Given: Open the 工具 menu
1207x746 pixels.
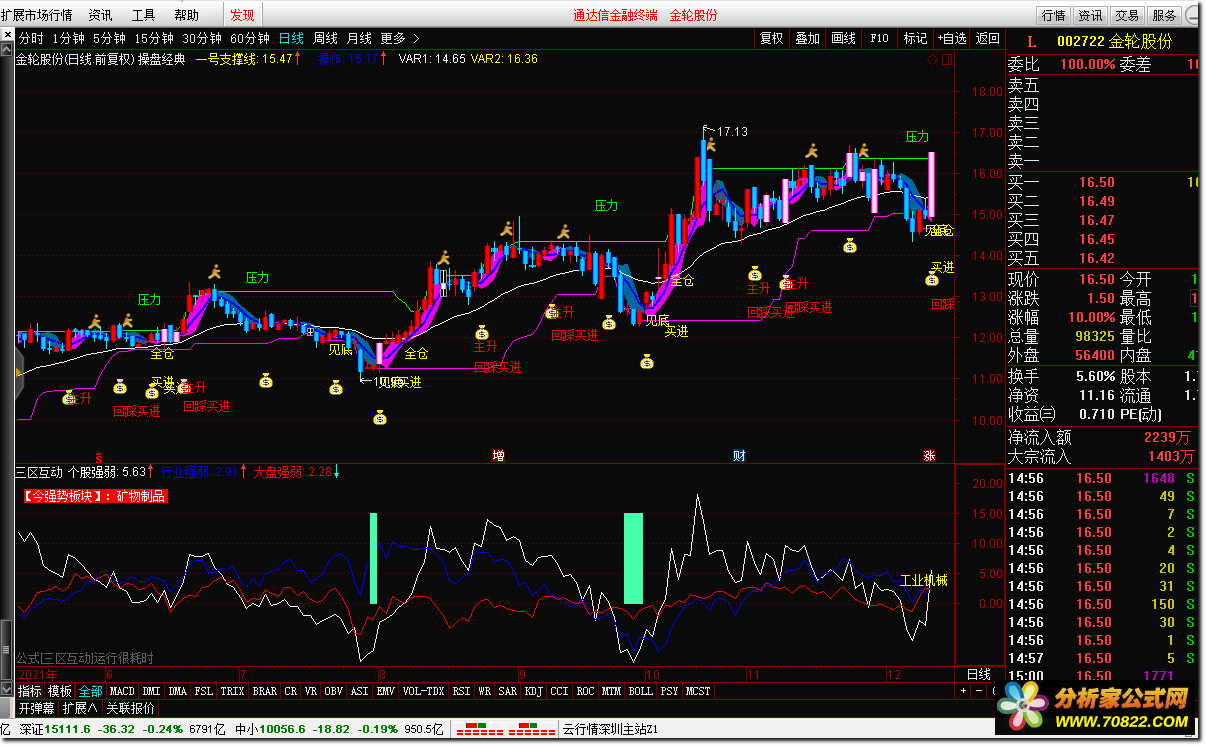Looking at the screenshot, I should tap(144, 15).
